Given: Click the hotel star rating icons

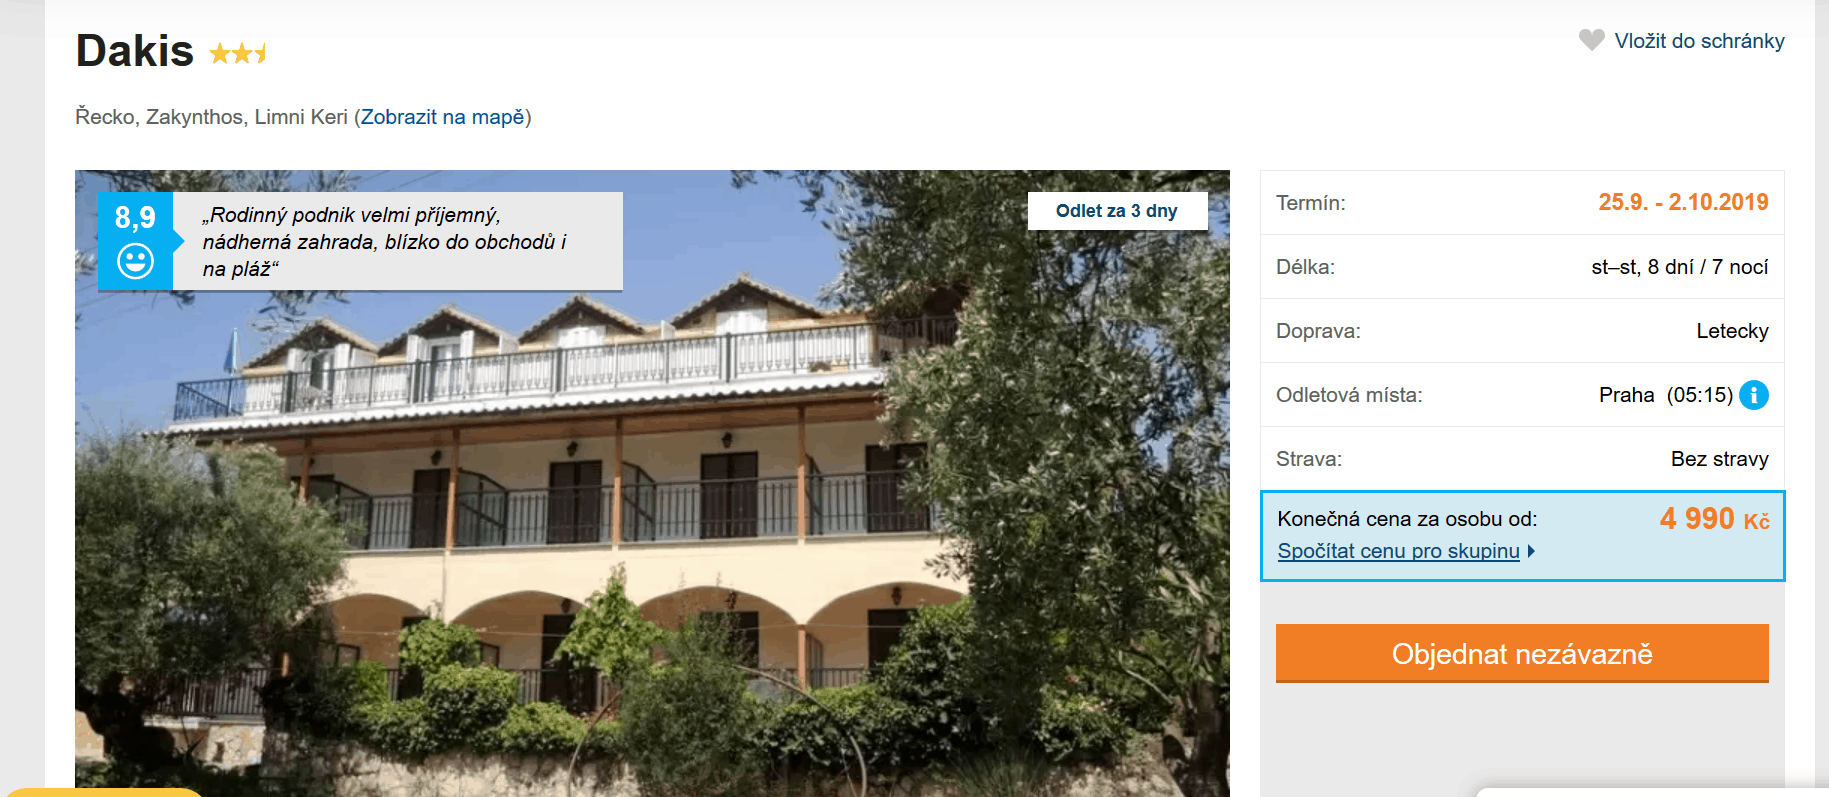Looking at the screenshot, I should 238,53.
